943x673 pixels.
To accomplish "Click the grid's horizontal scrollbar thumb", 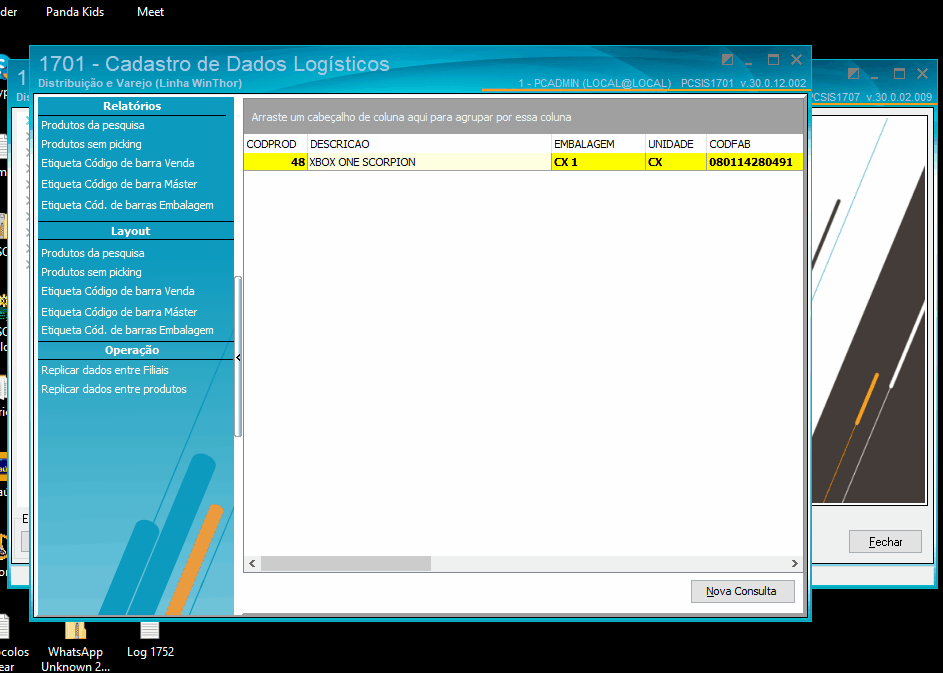I will tap(346, 564).
